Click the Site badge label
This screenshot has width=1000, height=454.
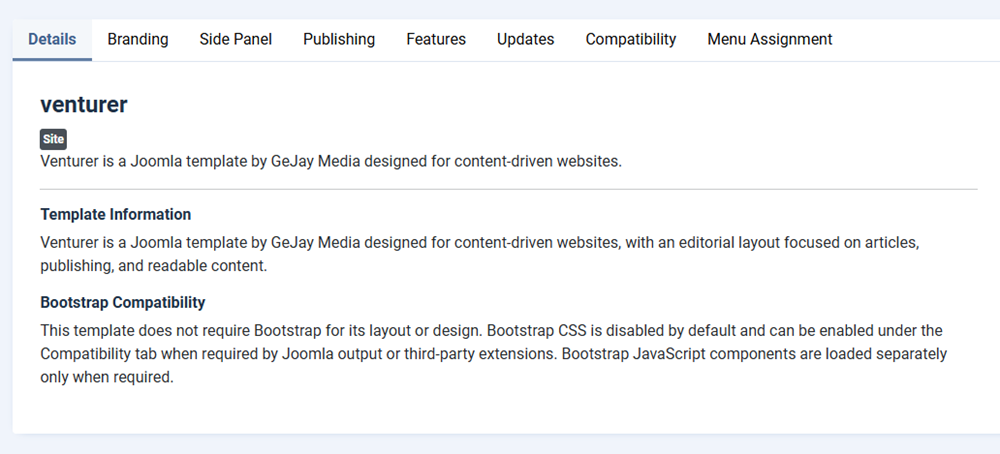tap(54, 139)
